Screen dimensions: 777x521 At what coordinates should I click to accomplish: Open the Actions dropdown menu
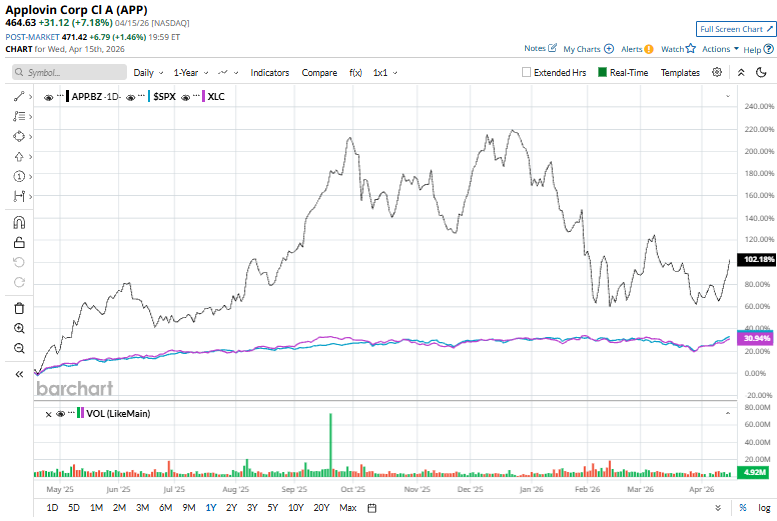coord(720,49)
